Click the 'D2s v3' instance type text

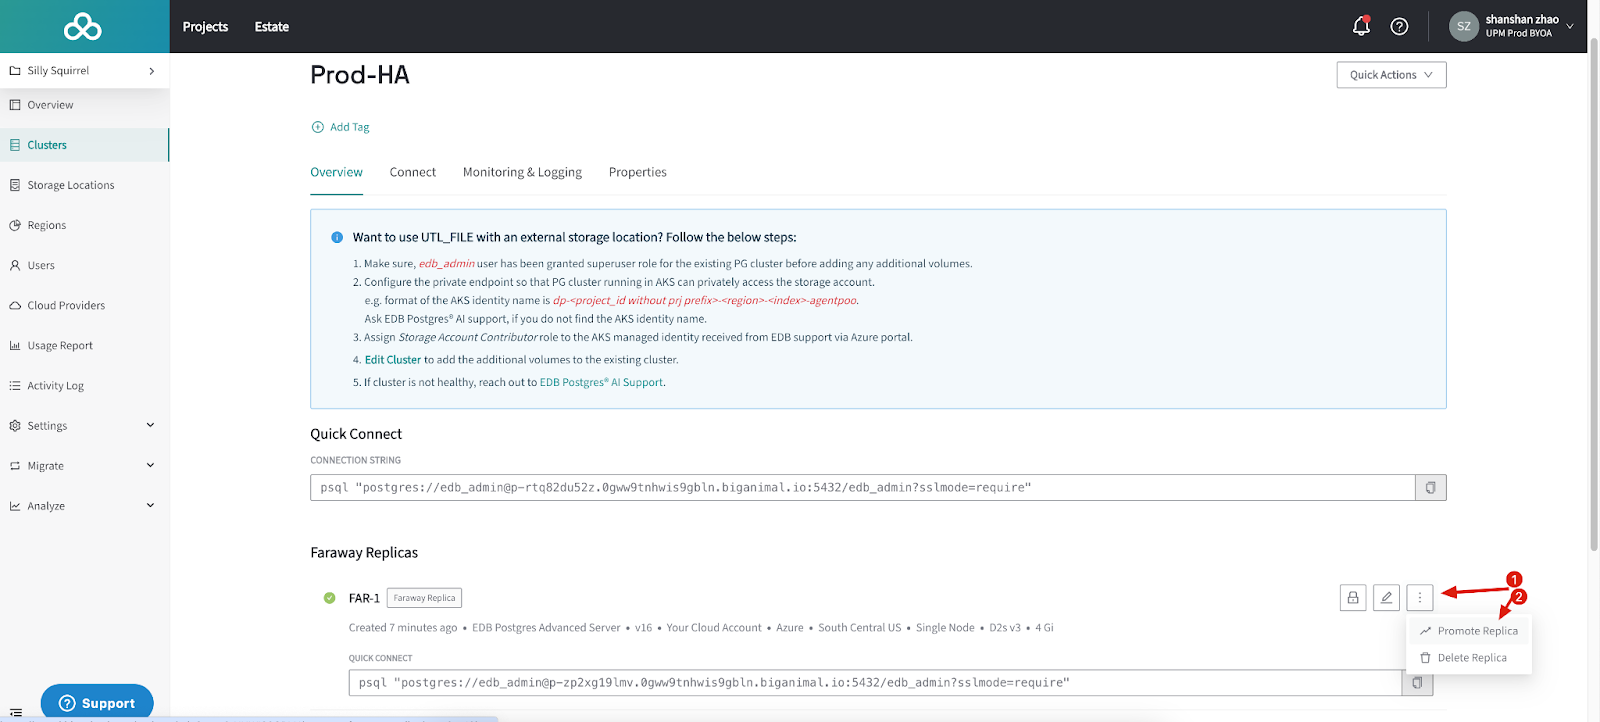pos(1005,628)
